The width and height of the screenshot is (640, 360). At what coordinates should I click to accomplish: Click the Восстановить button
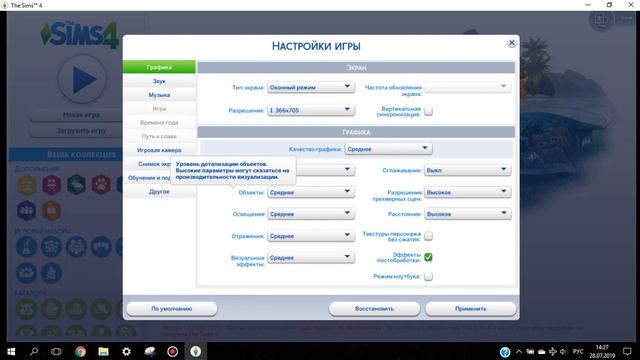click(x=374, y=309)
